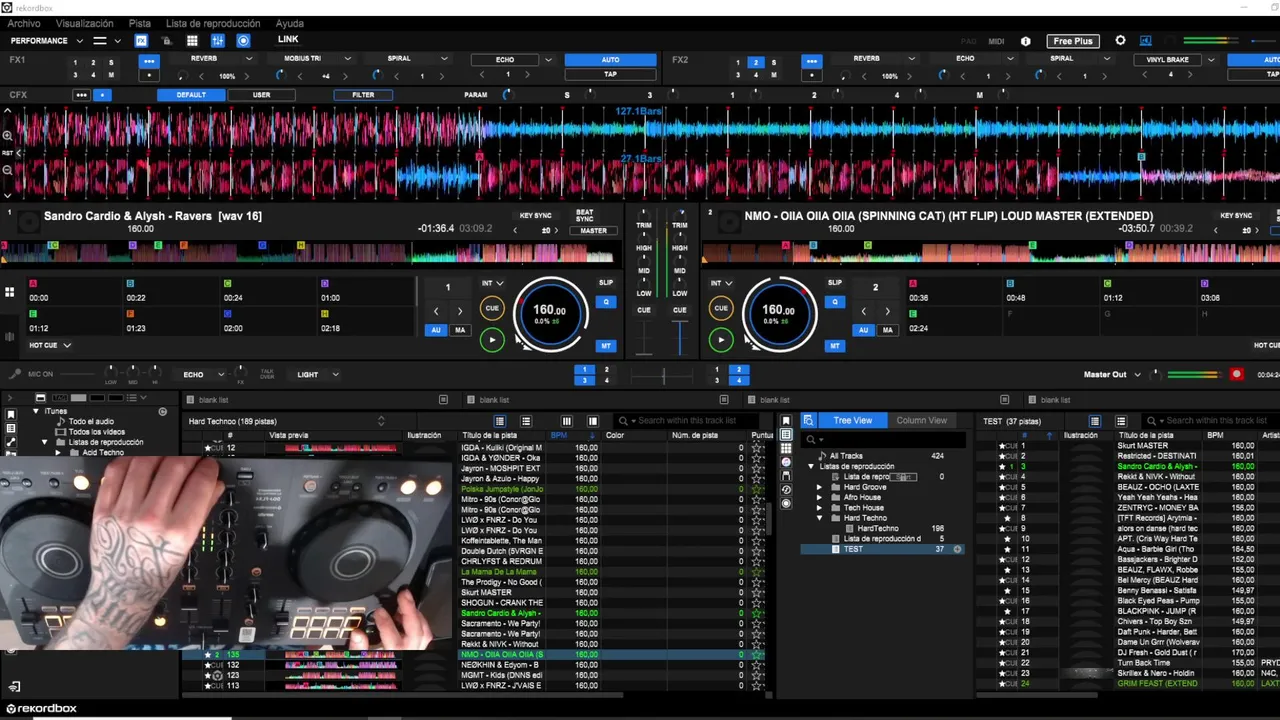Collapse the Hard Techno folder in tree
The width and height of the screenshot is (1280, 720).
(820, 518)
